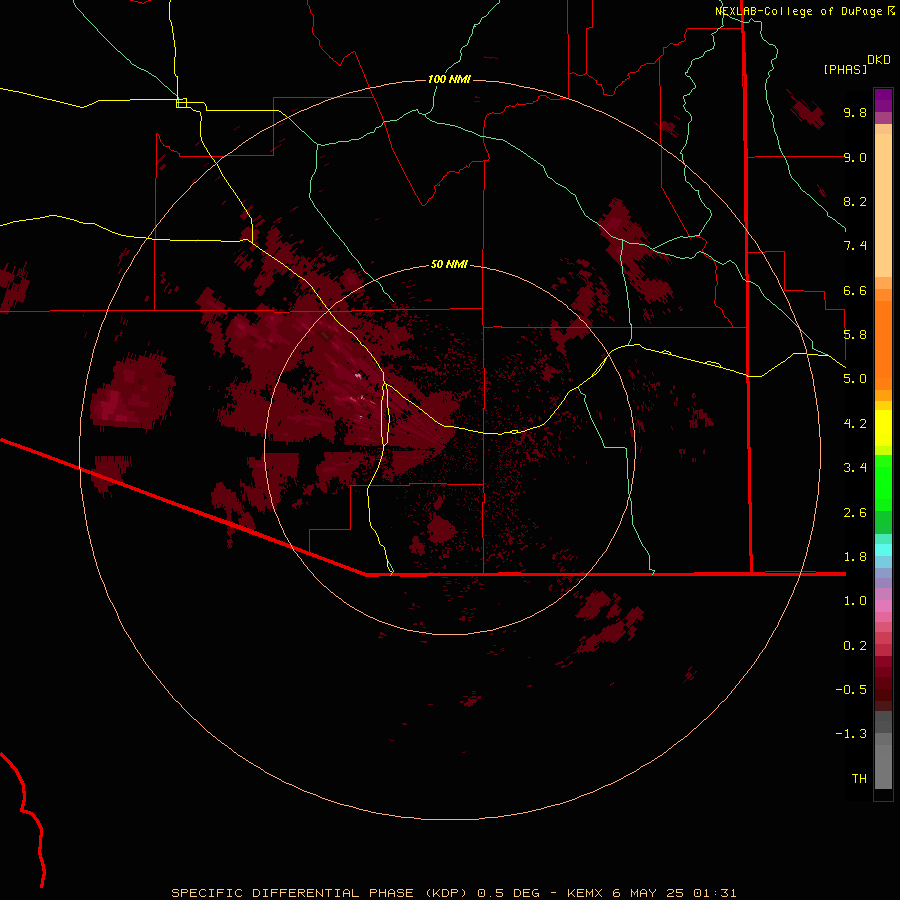Click the 4.2 value on color scale
This screenshot has width=900, height=900.
pyautogui.click(x=855, y=424)
